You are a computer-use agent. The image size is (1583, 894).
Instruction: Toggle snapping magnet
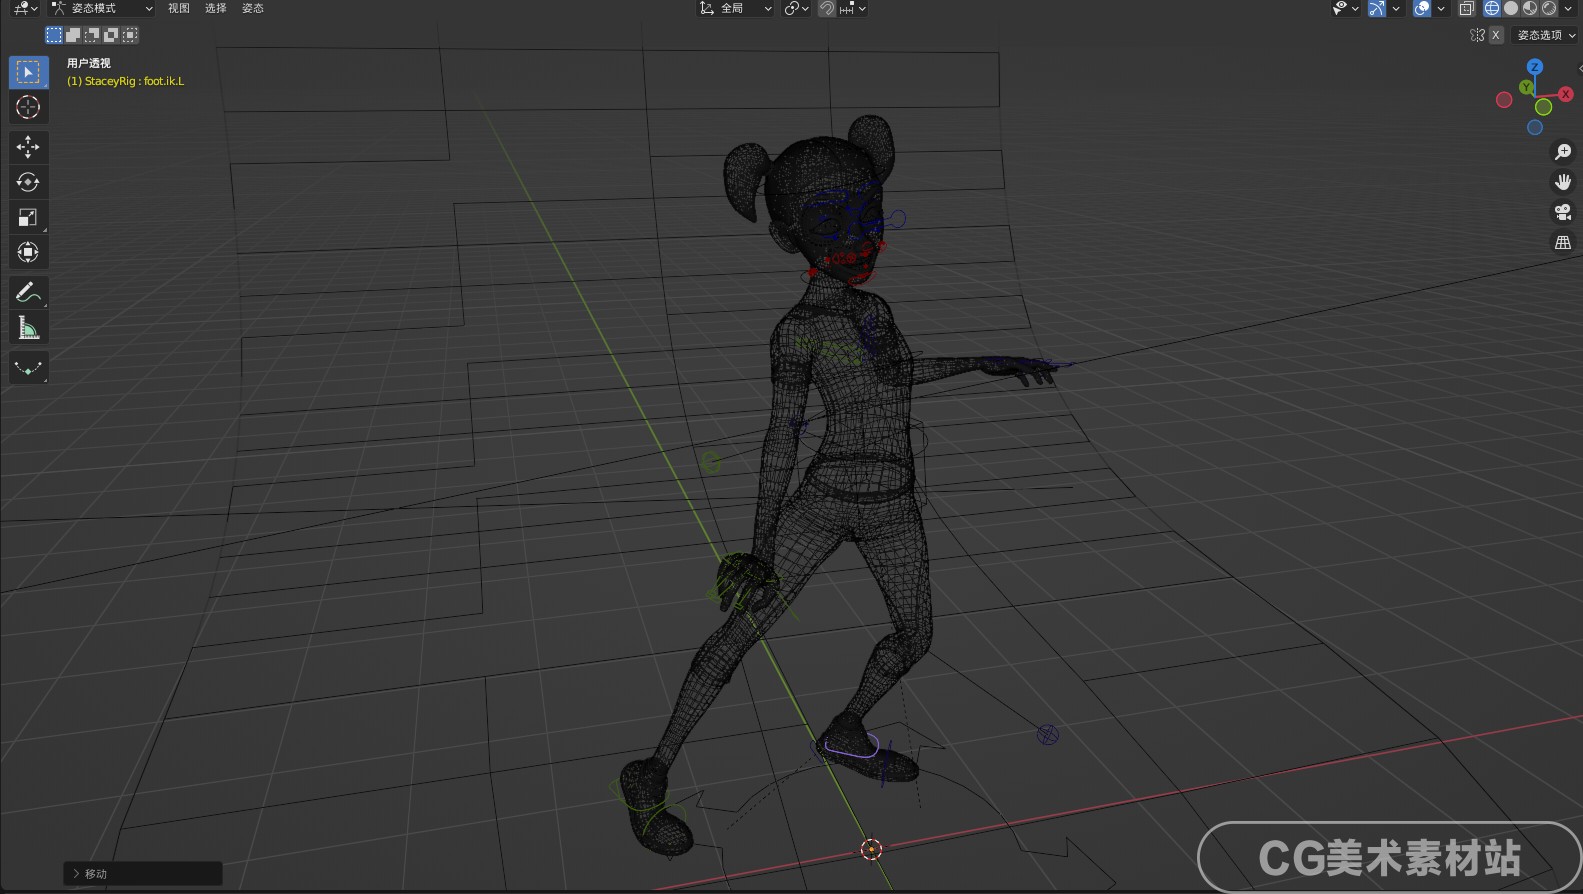coord(827,8)
